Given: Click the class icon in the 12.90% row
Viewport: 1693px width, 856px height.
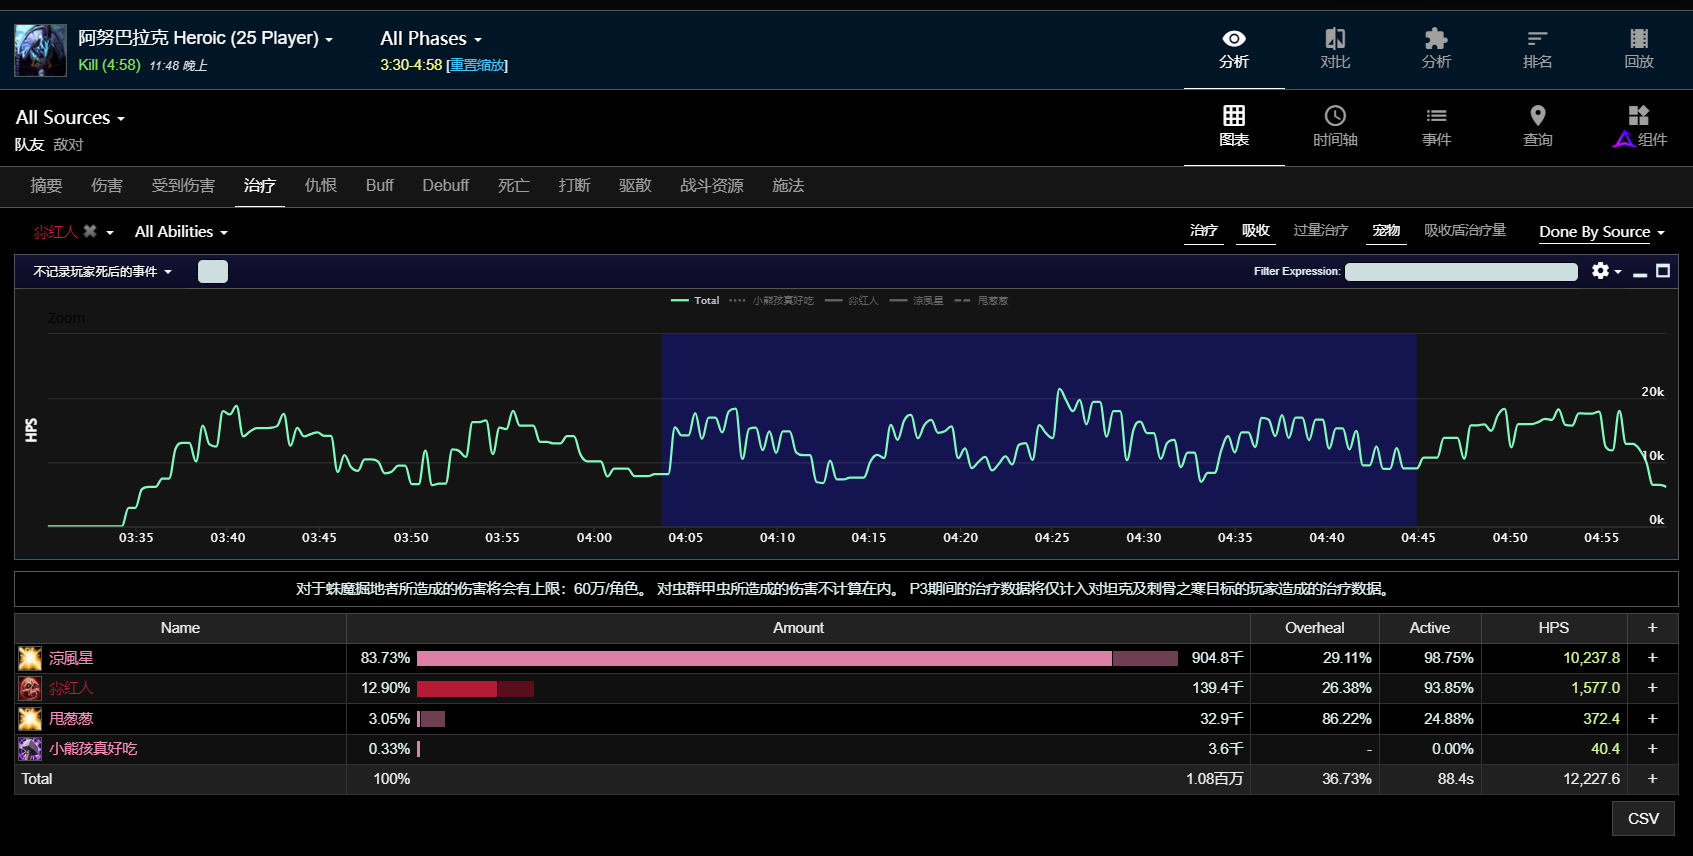Looking at the screenshot, I should pyautogui.click(x=30, y=688).
